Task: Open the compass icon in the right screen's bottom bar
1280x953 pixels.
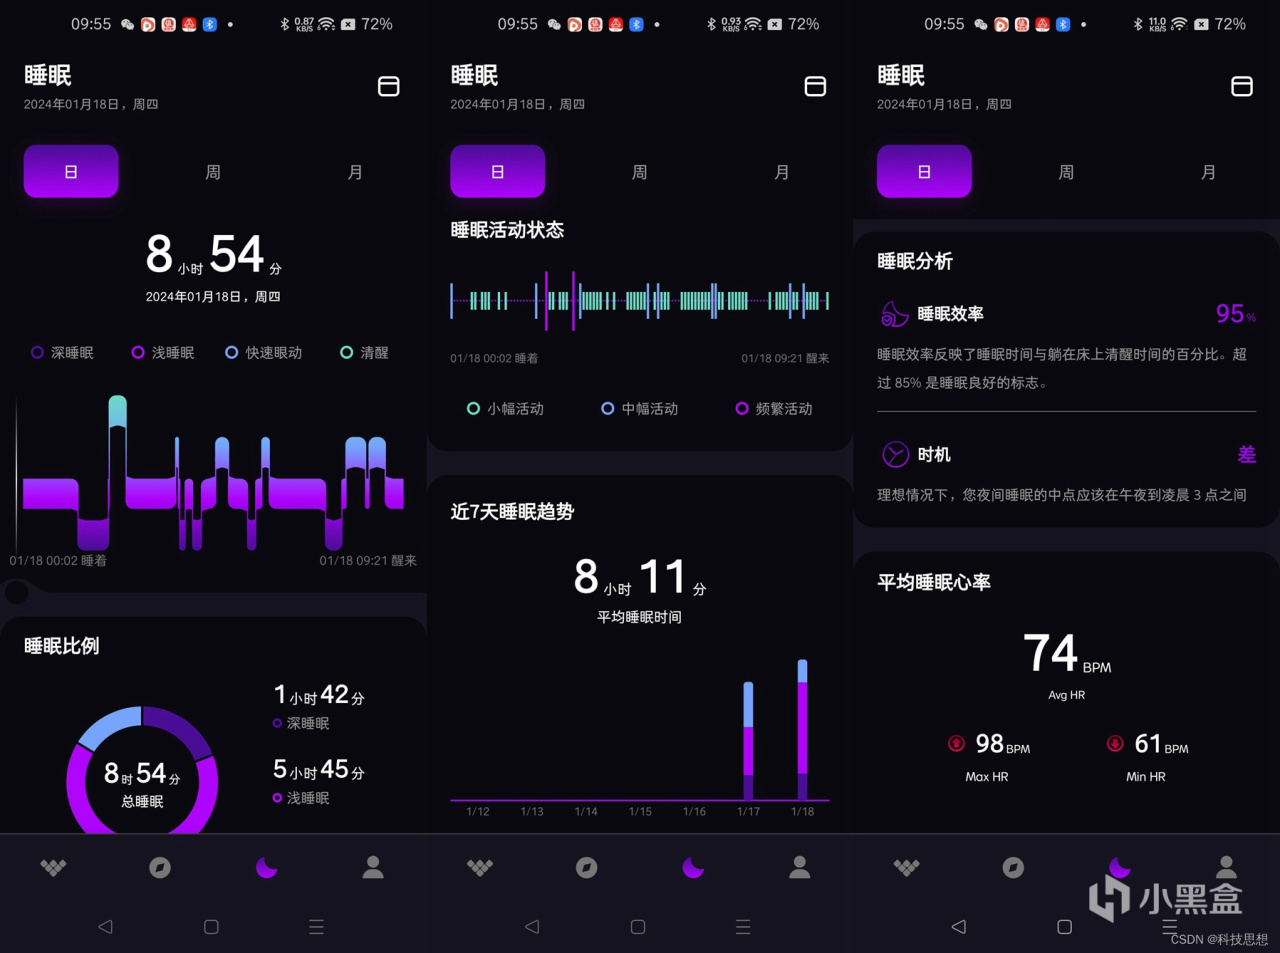Action: pyautogui.click(x=1013, y=867)
